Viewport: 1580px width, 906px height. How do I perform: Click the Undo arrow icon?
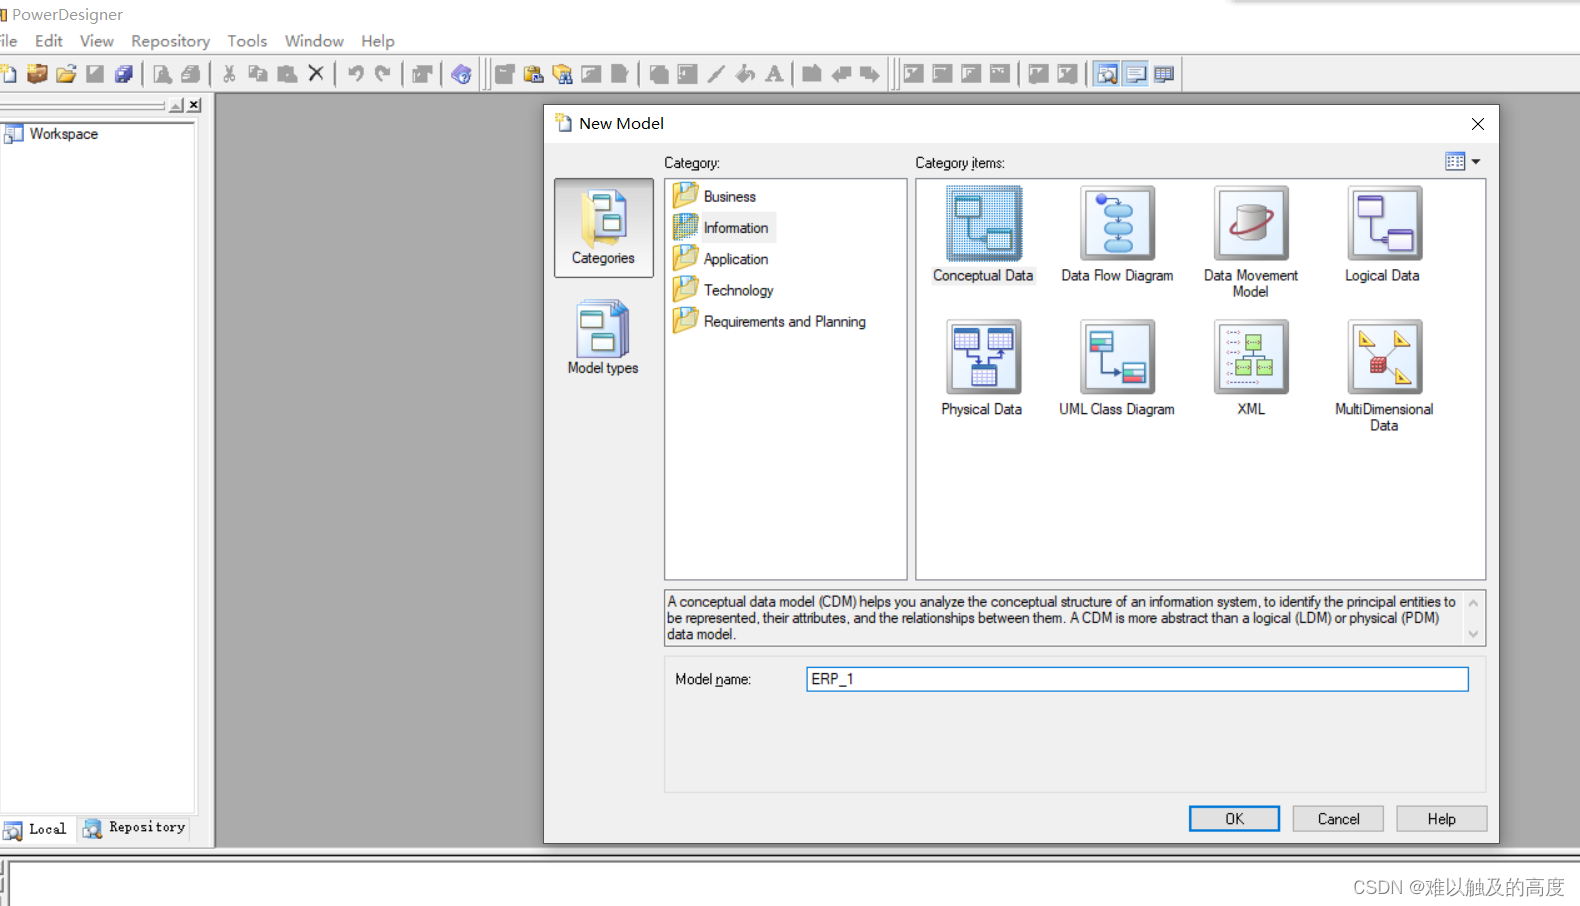pos(355,74)
